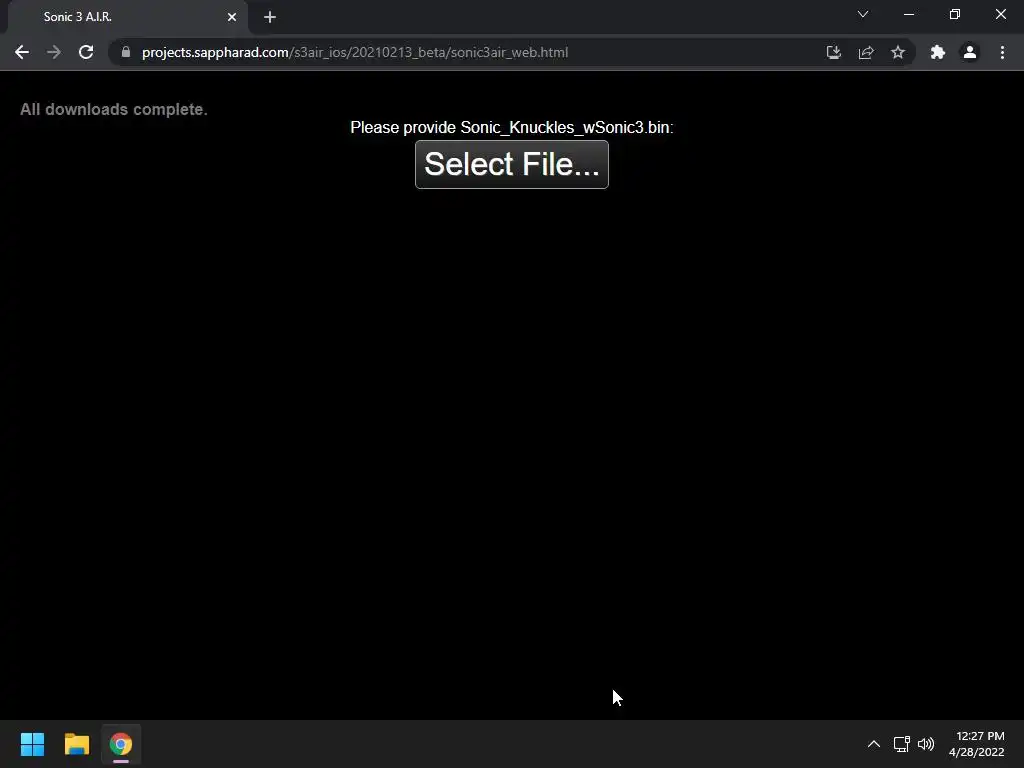Open the tab search dropdown chevron
Viewport: 1024px width, 768px height.
[x=863, y=14]
